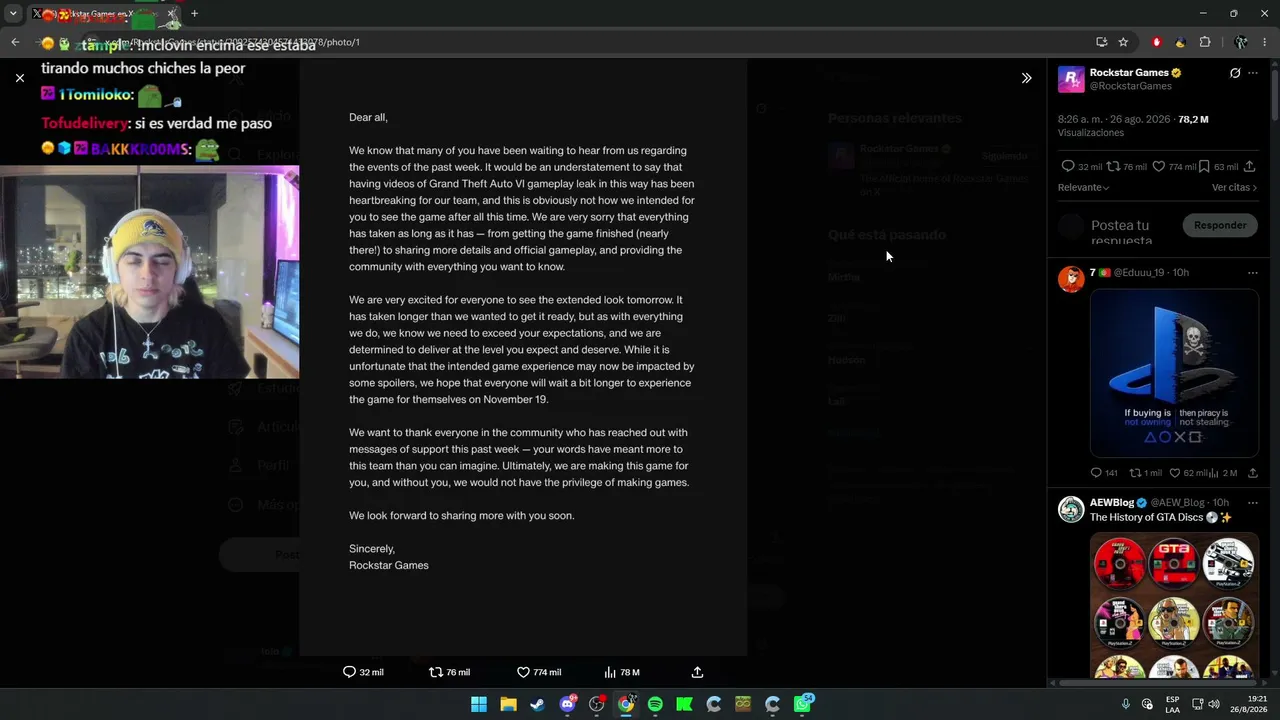1280x720 pixels.
Task: Click the install app icon in the address bar
Action: [x=1101, y=42]
